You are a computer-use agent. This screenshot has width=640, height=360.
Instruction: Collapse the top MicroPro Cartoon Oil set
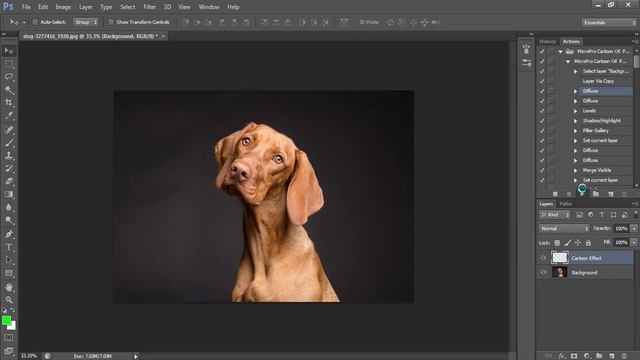tap(560, 52)
